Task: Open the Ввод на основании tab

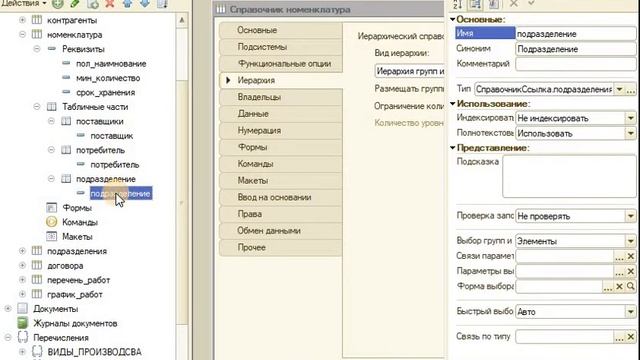Action: pyautogui.click(x=281, y=197)
